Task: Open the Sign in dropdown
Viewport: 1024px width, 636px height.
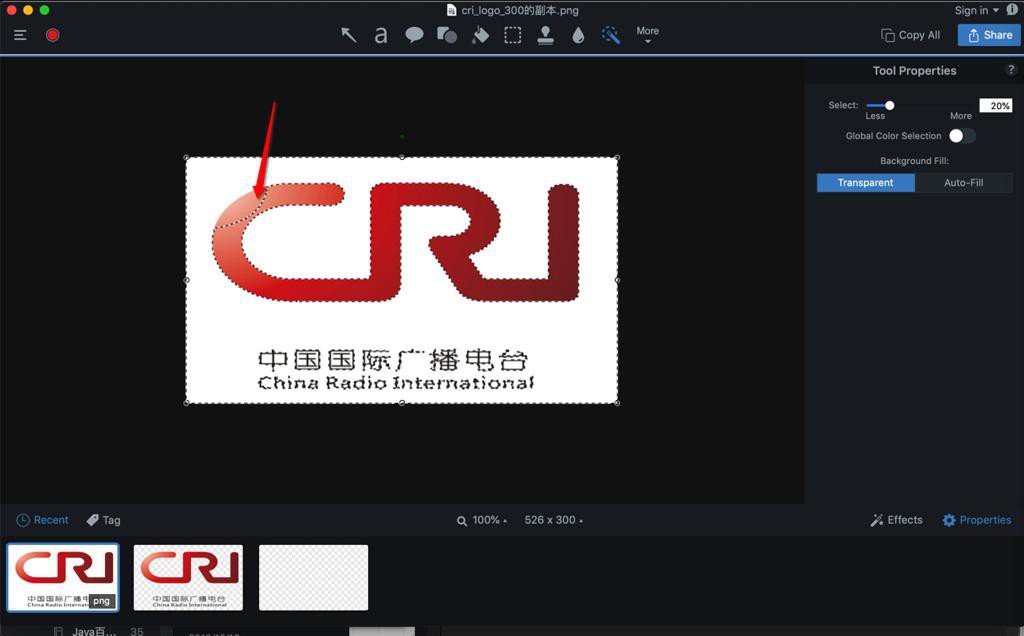Action: tap(976, 10)
